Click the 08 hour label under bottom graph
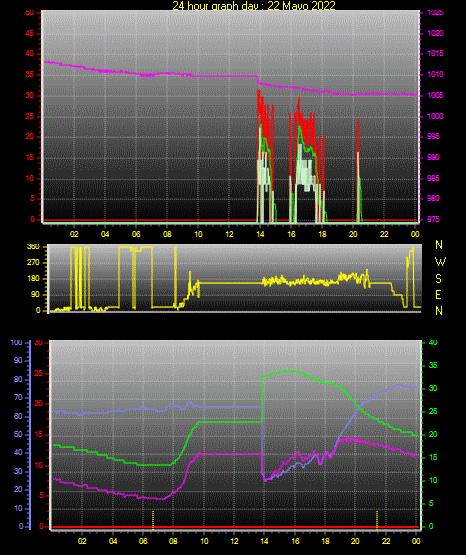Viewport: 466px width, 555px height. tap(173, 541)
